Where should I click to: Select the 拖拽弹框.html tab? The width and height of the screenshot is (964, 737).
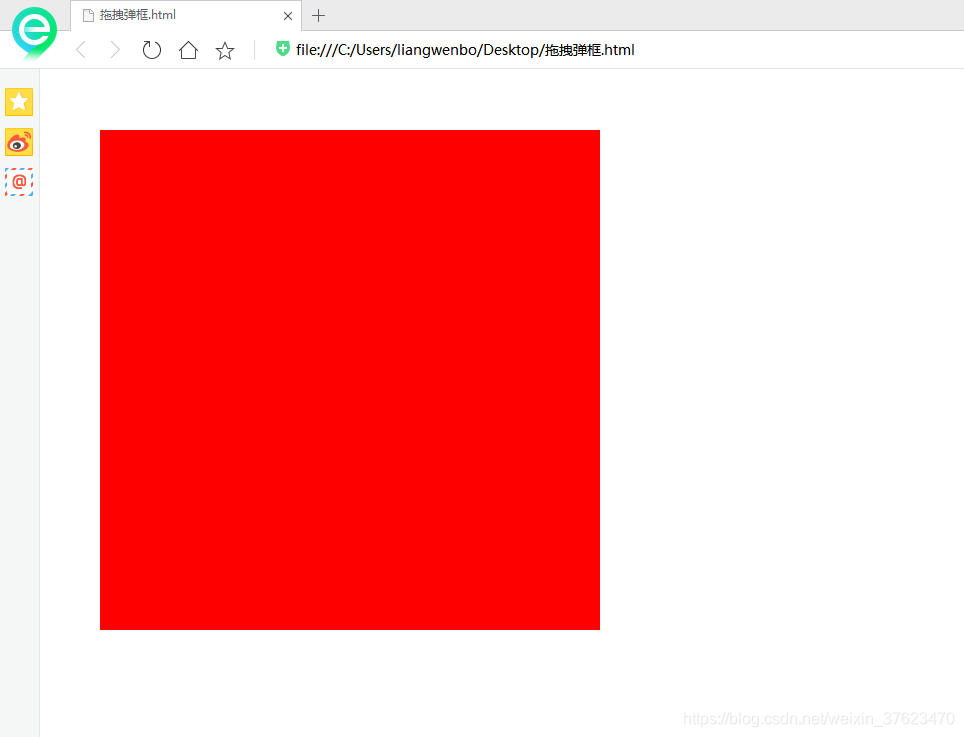pyautogui.click(x=186, y=15)
